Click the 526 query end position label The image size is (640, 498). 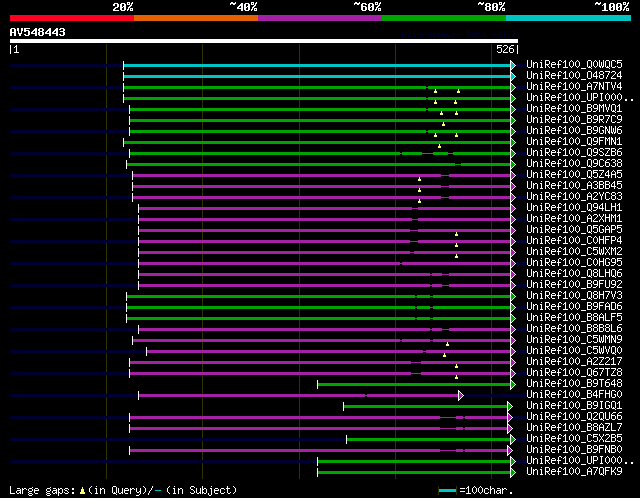505,49
